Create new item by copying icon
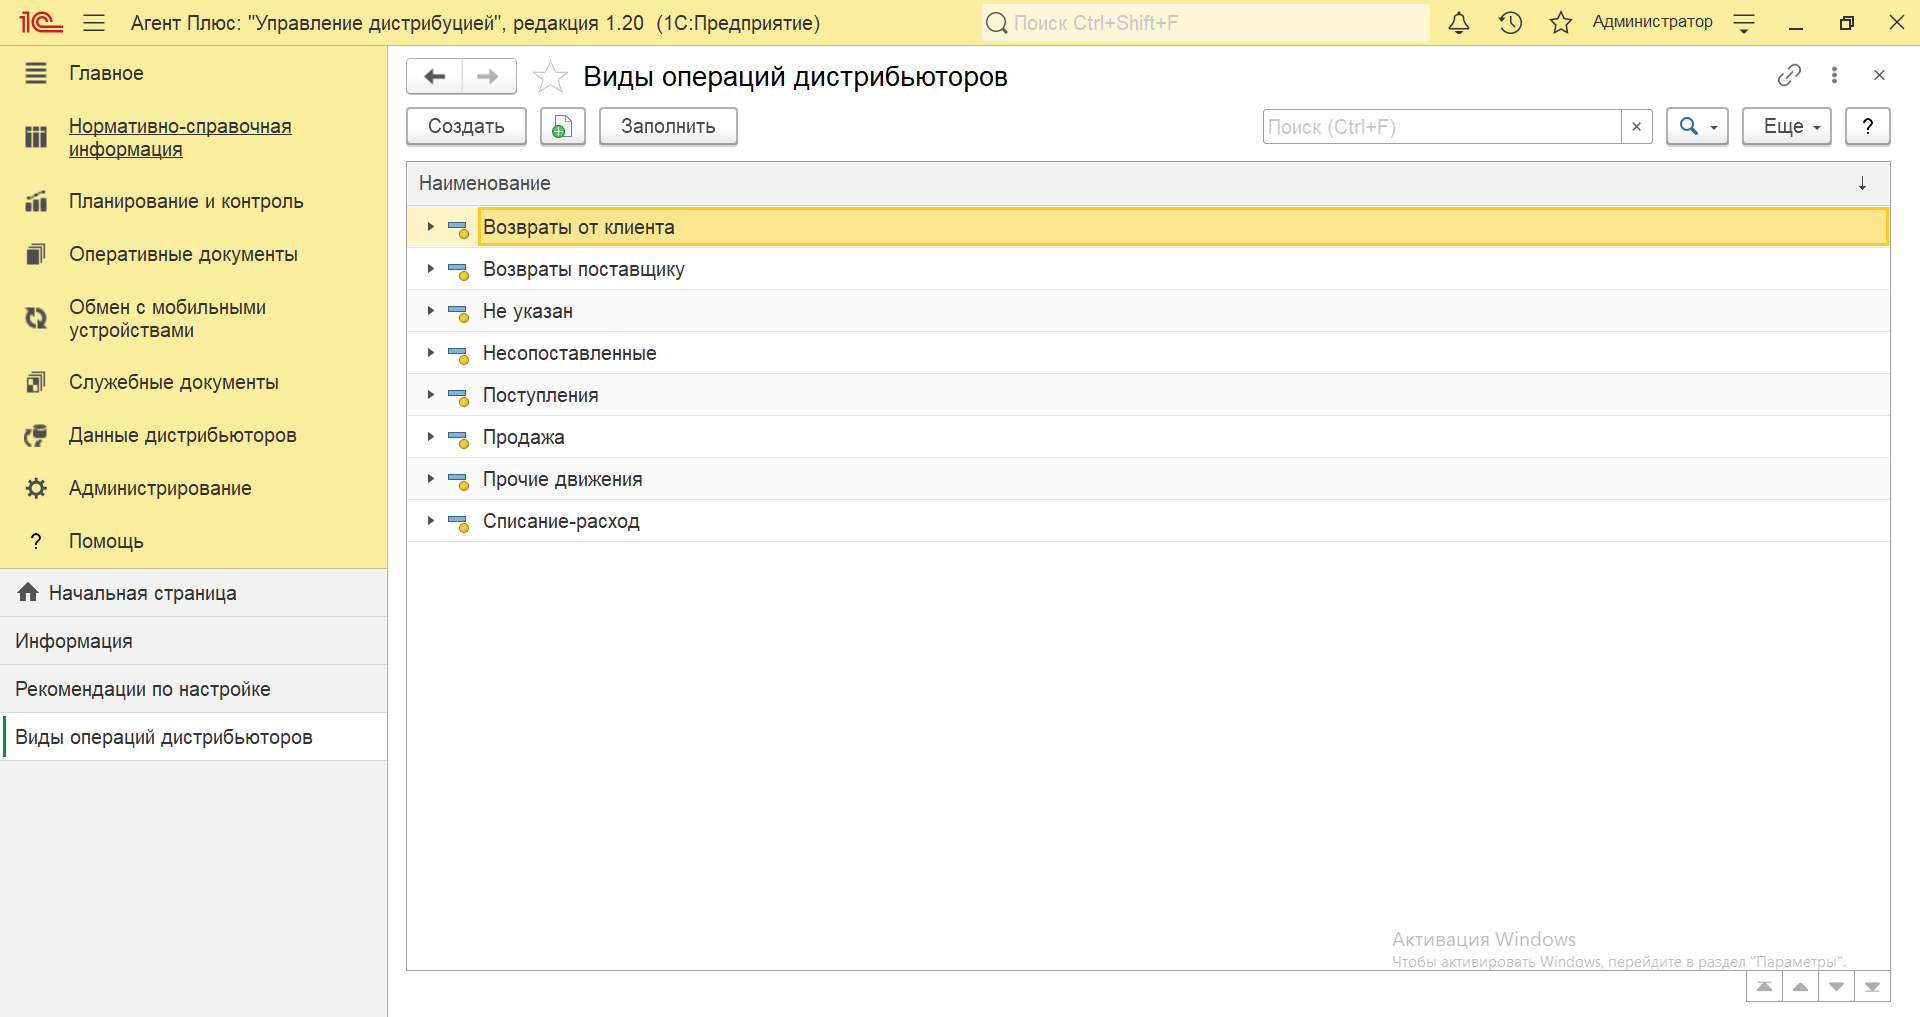This screenshot has height=1017, width=1920. (562, 127)
